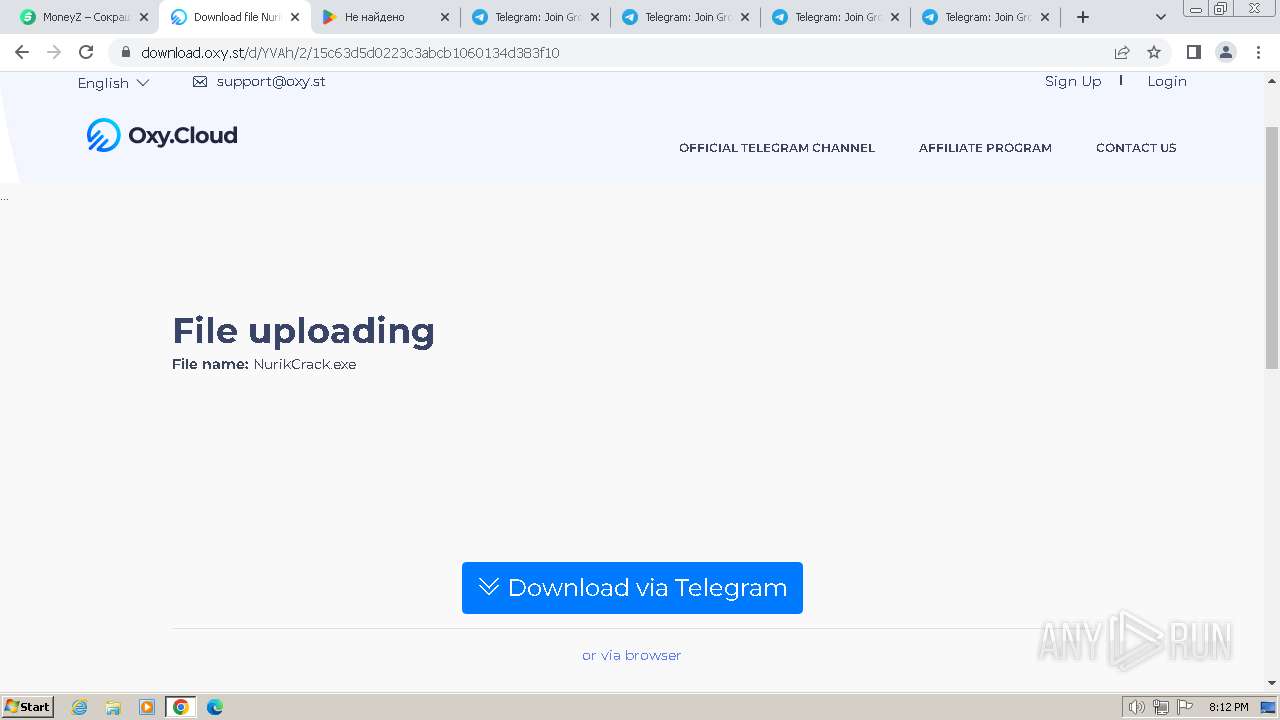
Task: Click the show desktop button
Action: (1269, 707)
